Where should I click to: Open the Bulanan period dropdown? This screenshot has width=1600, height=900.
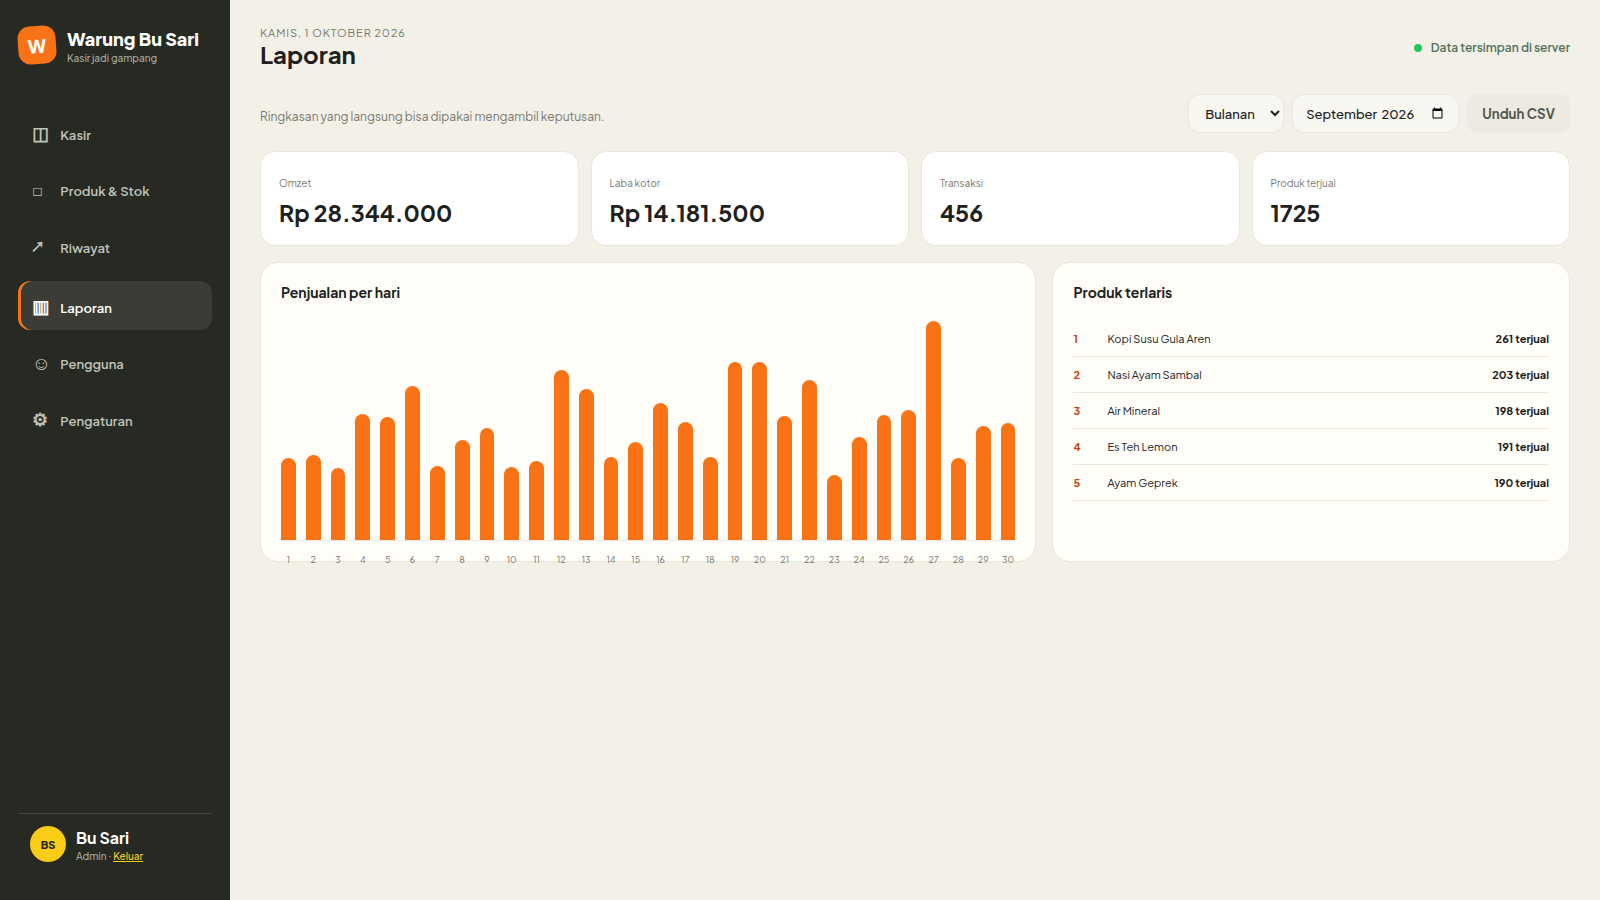1236,114
